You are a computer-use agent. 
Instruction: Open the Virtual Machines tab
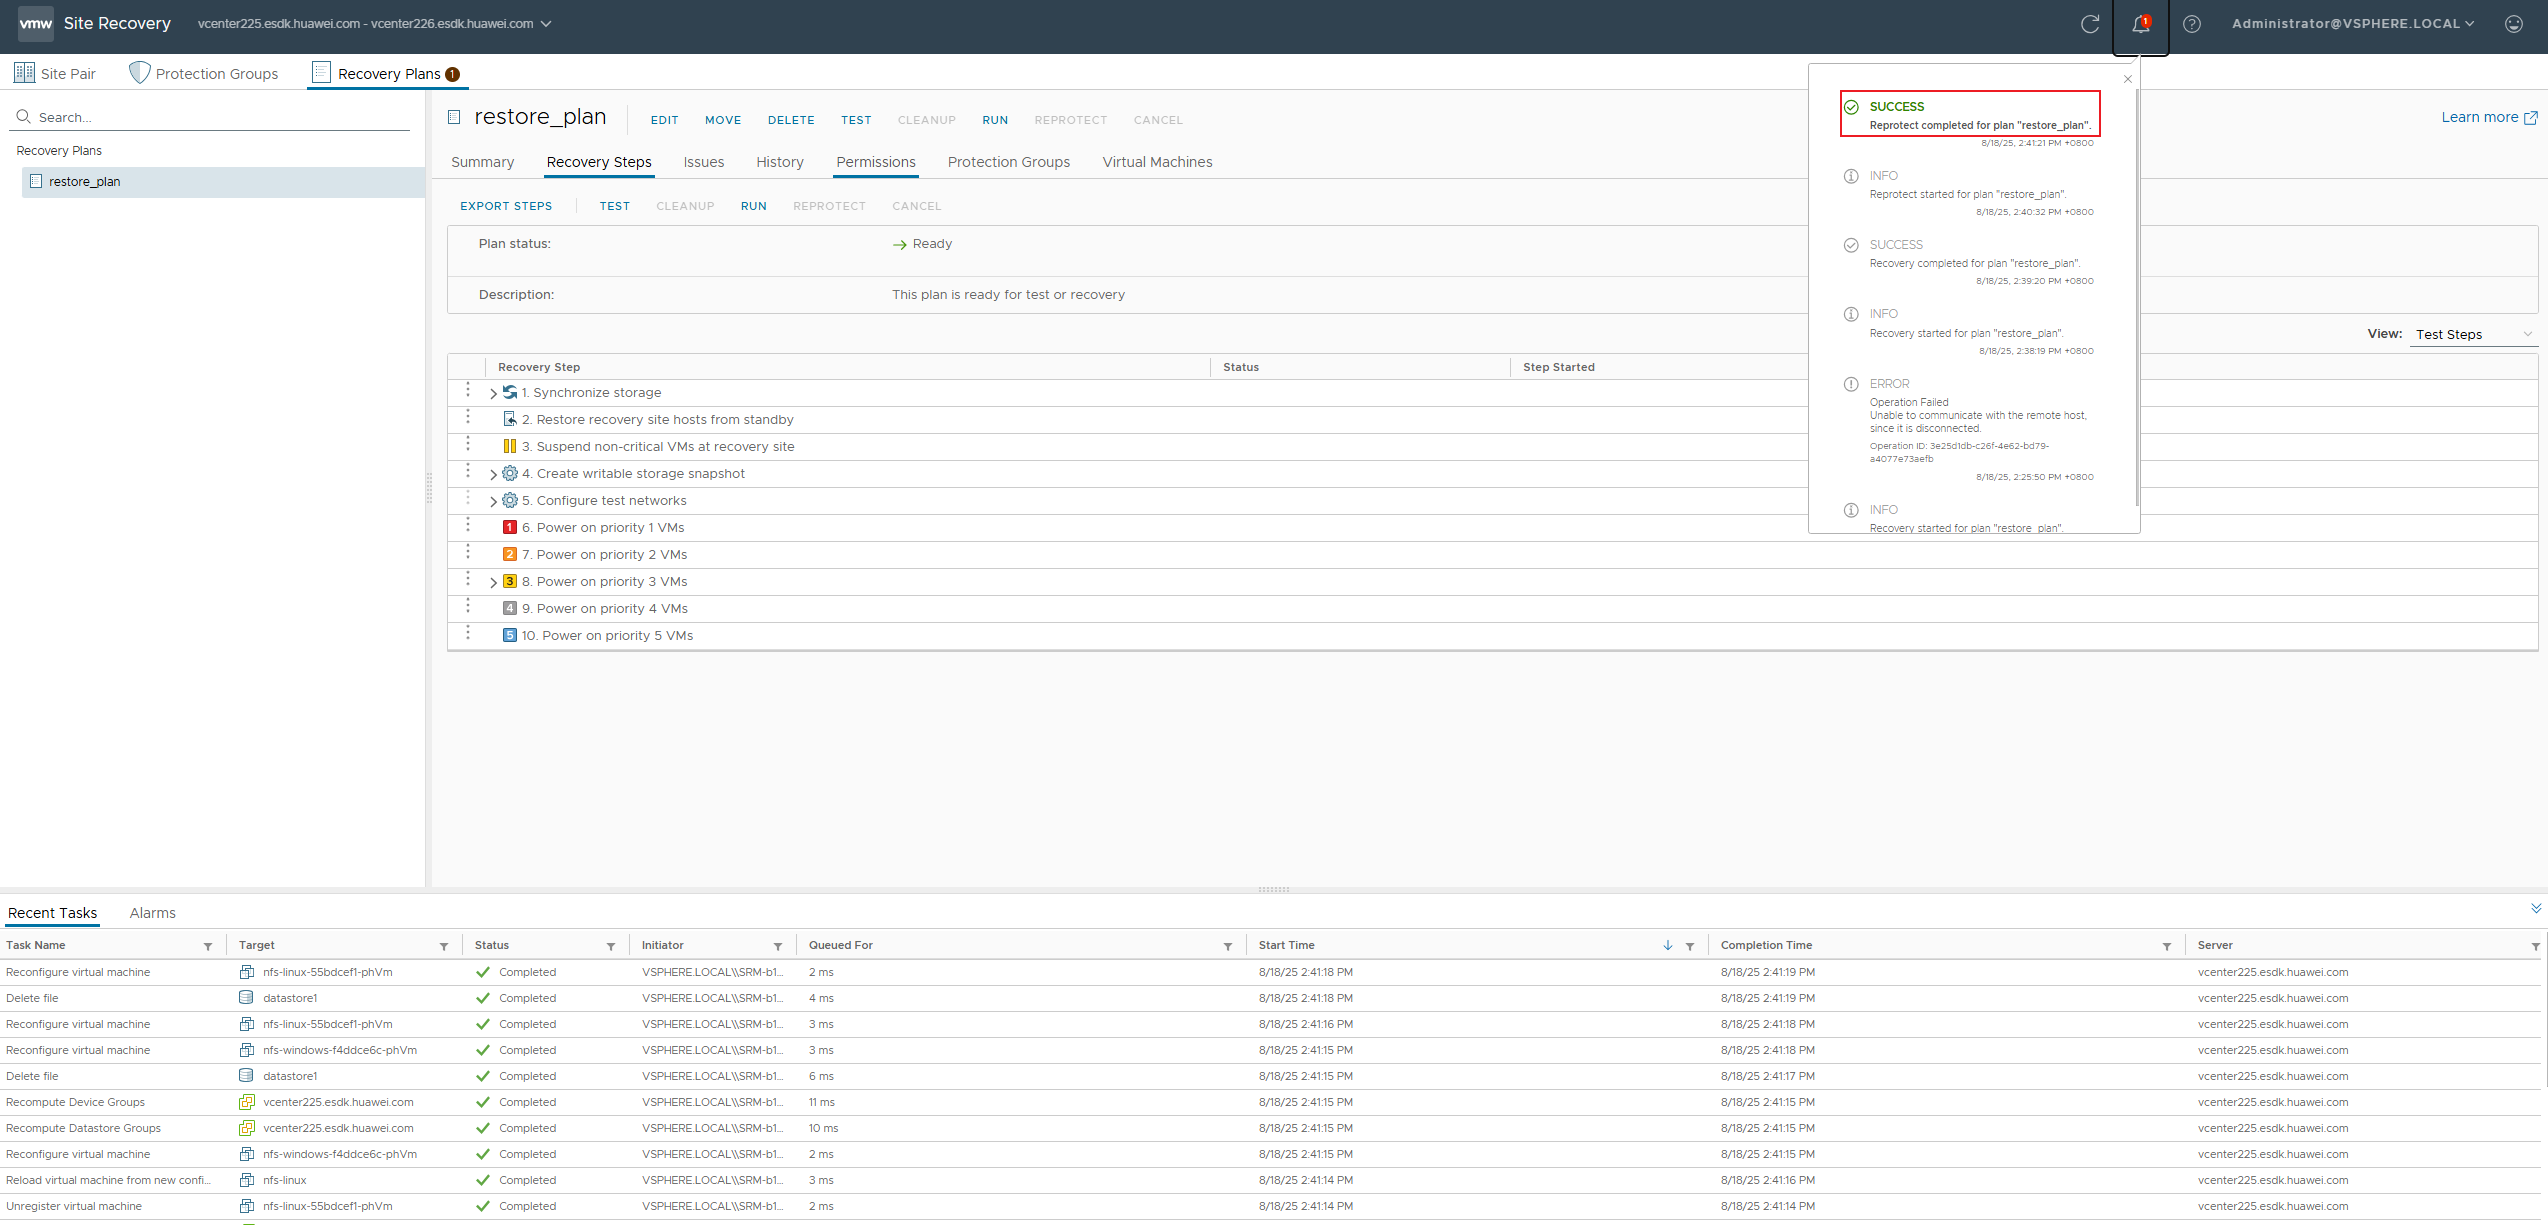pos(1157,162)
